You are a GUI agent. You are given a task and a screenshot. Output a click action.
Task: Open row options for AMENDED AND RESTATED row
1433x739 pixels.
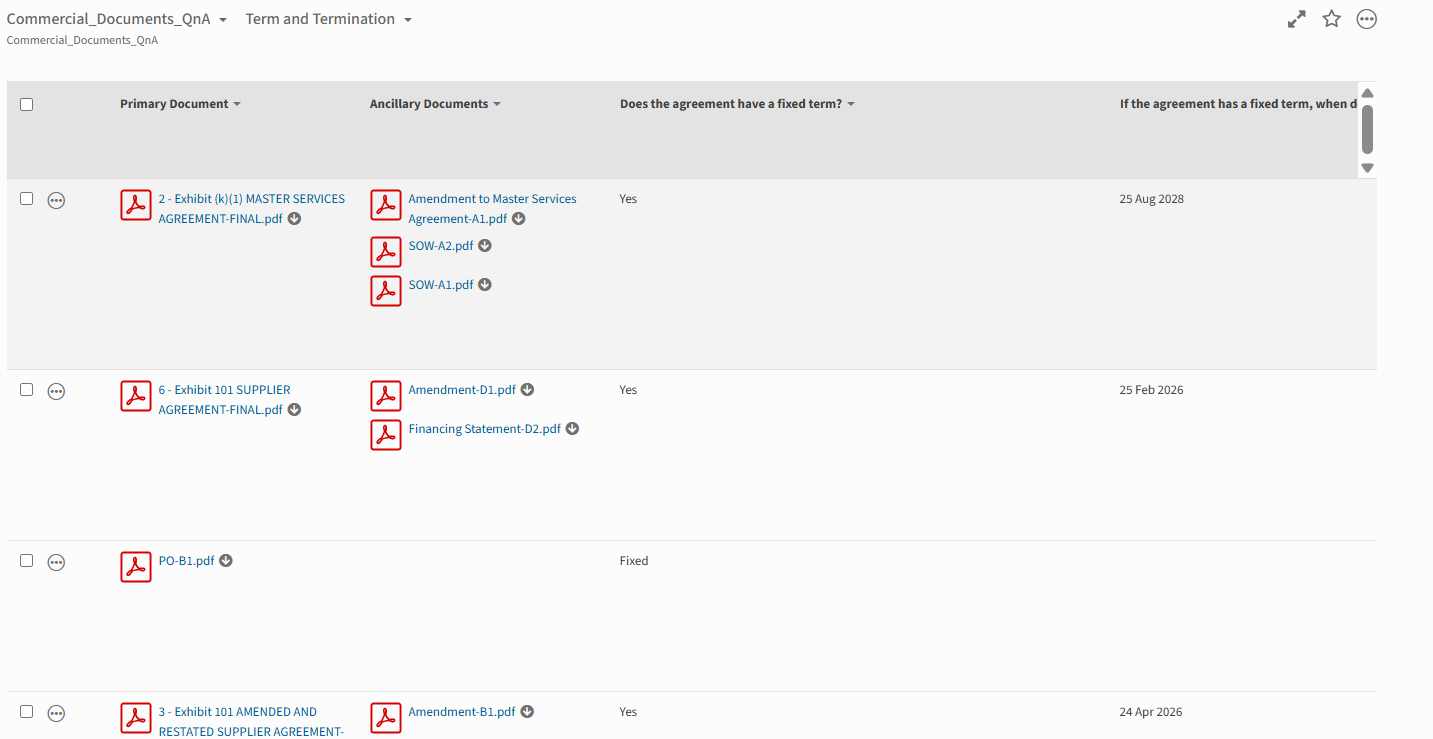(x=57, y=714)
